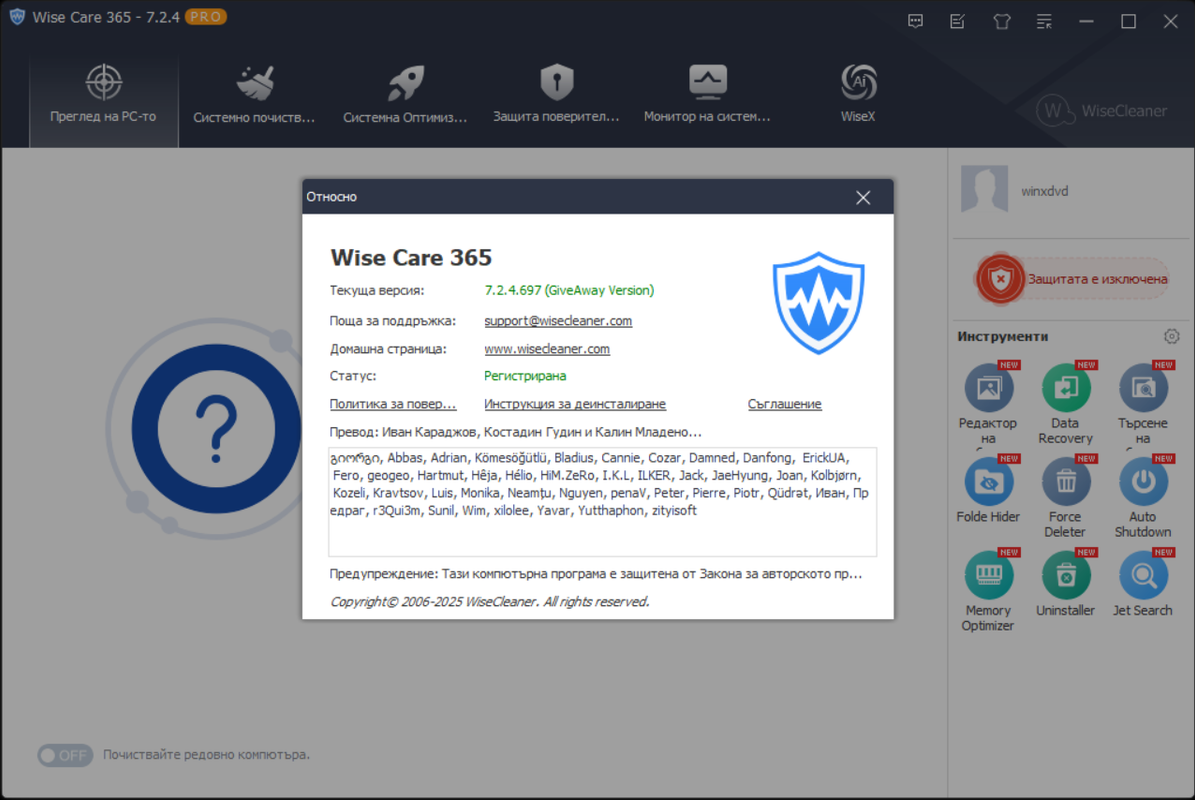Open the WiseX AI tab
This screenshot has width=1195, height=800.
[857, 95]
